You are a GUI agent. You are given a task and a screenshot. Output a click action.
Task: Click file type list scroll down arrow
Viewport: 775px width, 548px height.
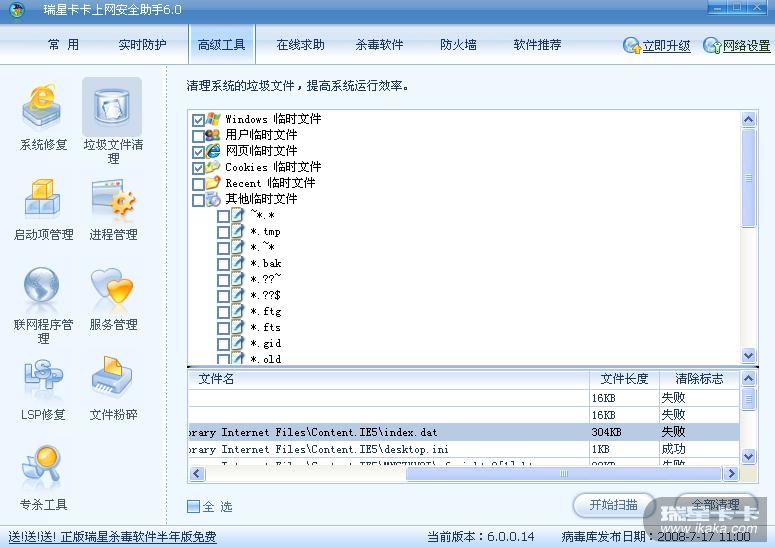click(748, 355)
